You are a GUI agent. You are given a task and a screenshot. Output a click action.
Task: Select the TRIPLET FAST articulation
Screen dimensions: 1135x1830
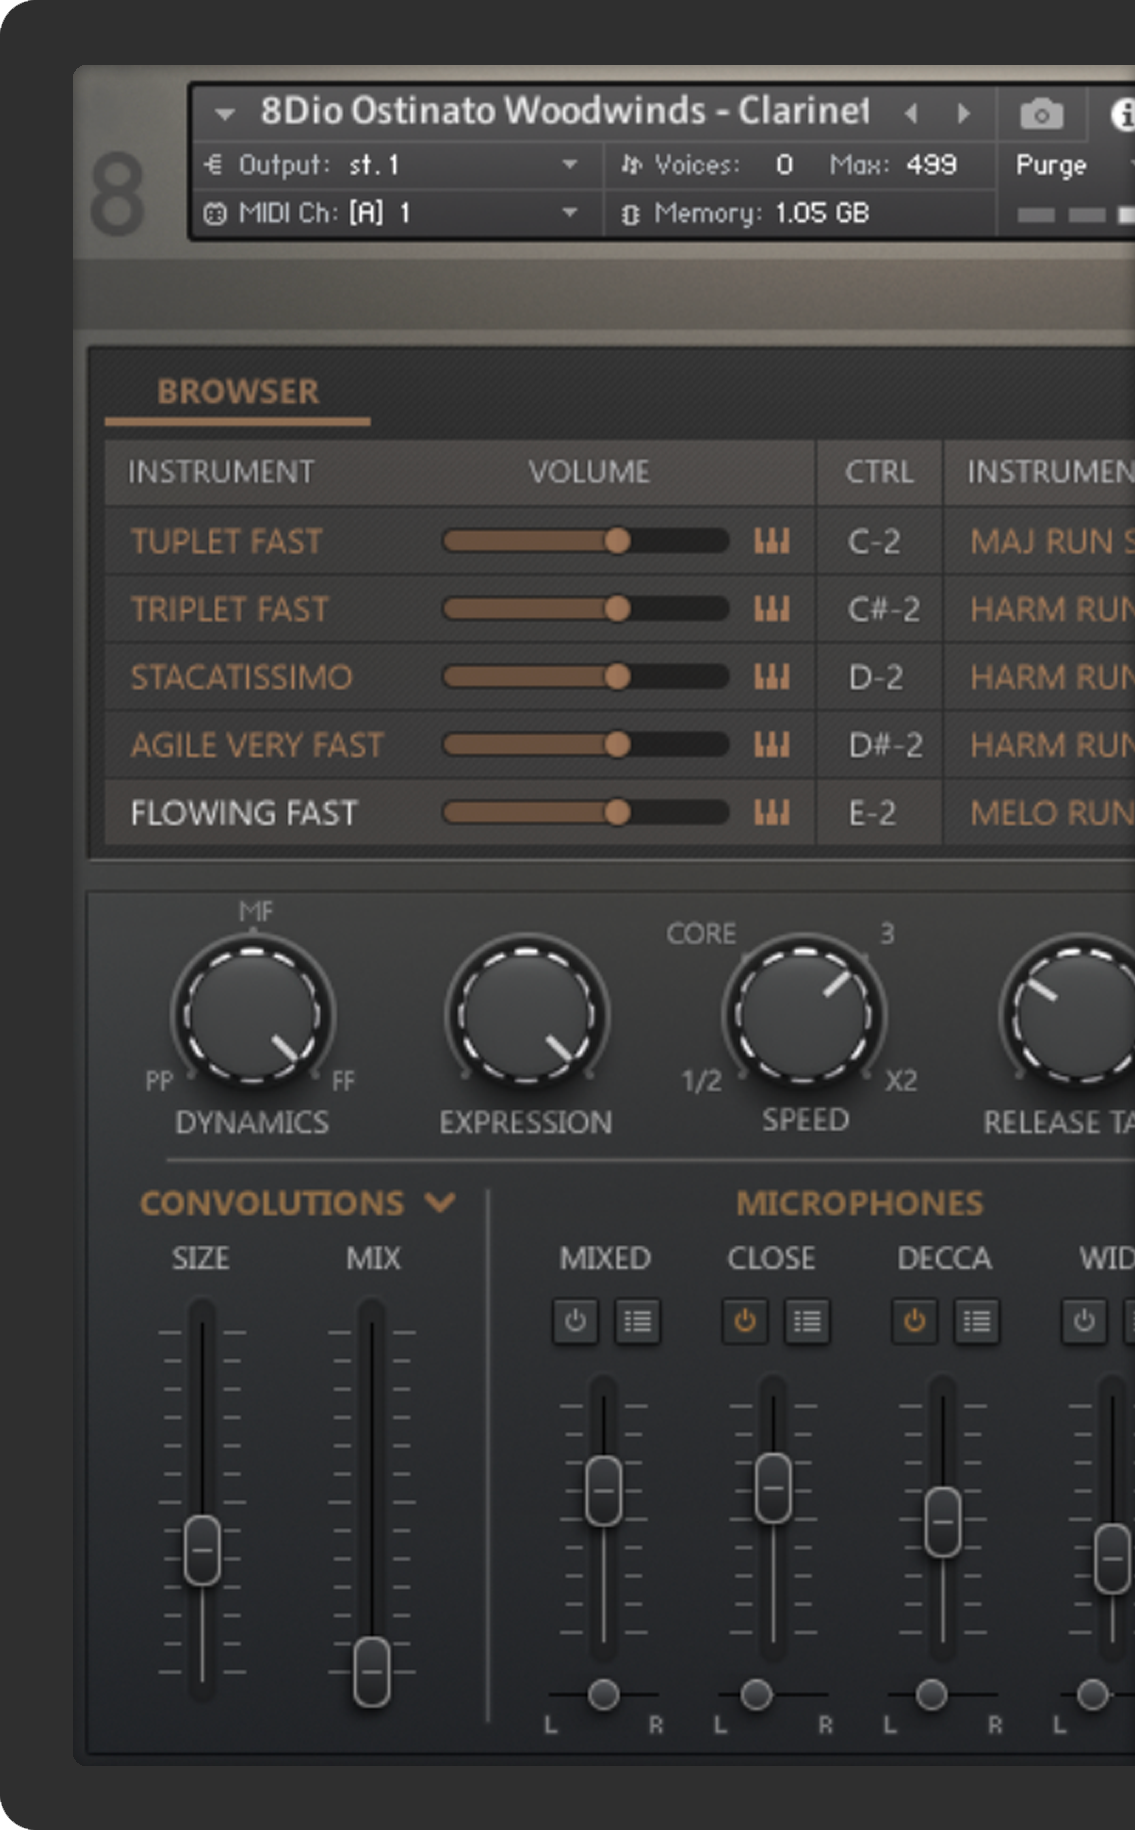pyautogui.click(x=229, y=609)
